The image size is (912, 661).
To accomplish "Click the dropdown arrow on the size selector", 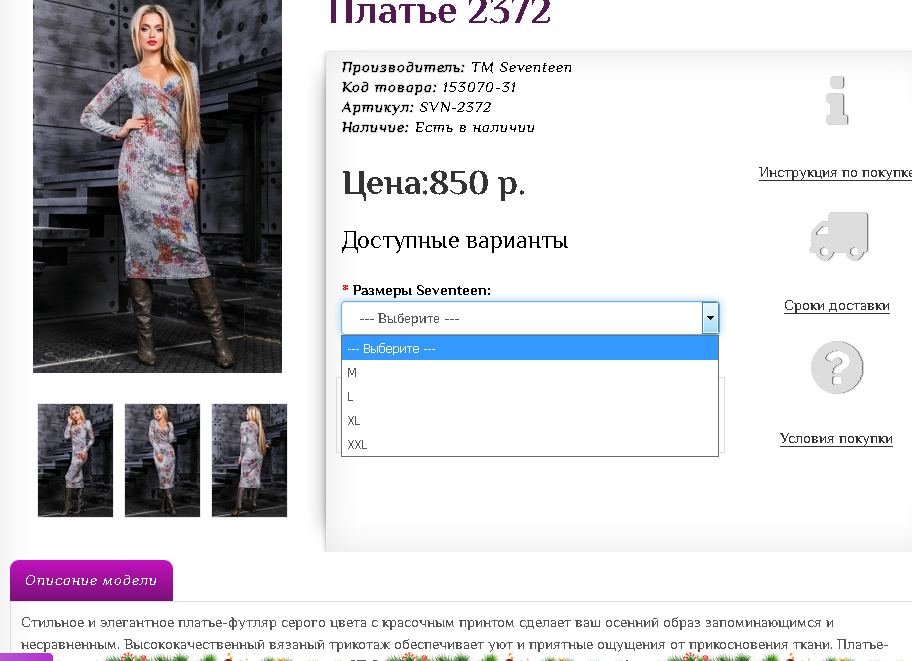I will [x=710, y=317].
